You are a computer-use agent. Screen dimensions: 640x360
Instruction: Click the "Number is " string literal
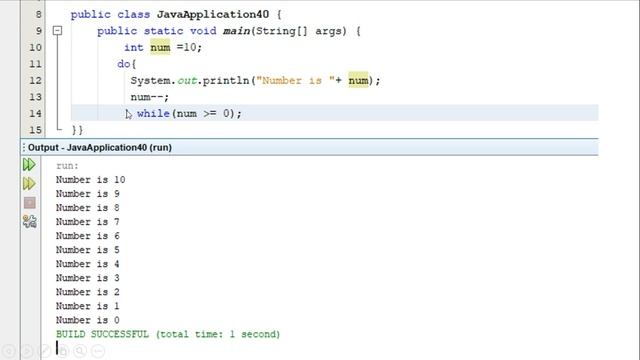[x=295, y=80]
